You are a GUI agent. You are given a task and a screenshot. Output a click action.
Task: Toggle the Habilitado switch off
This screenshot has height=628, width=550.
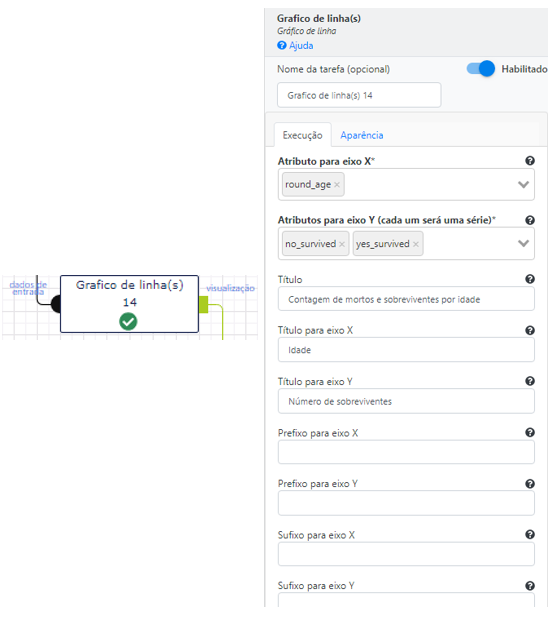pos(481,68)
